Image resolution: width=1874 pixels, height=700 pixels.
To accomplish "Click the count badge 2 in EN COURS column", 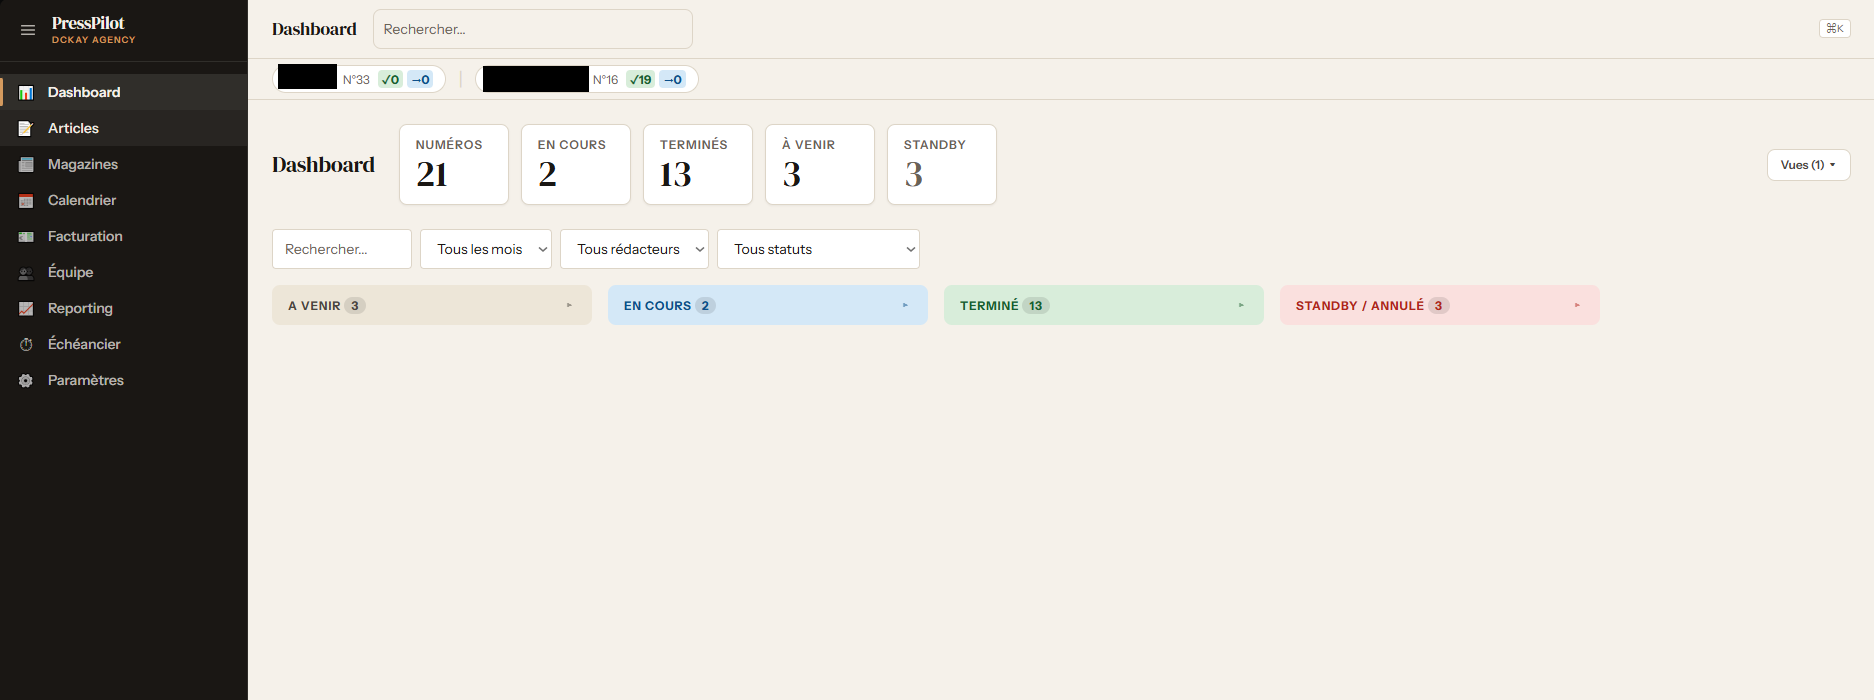I will (705, 306).
